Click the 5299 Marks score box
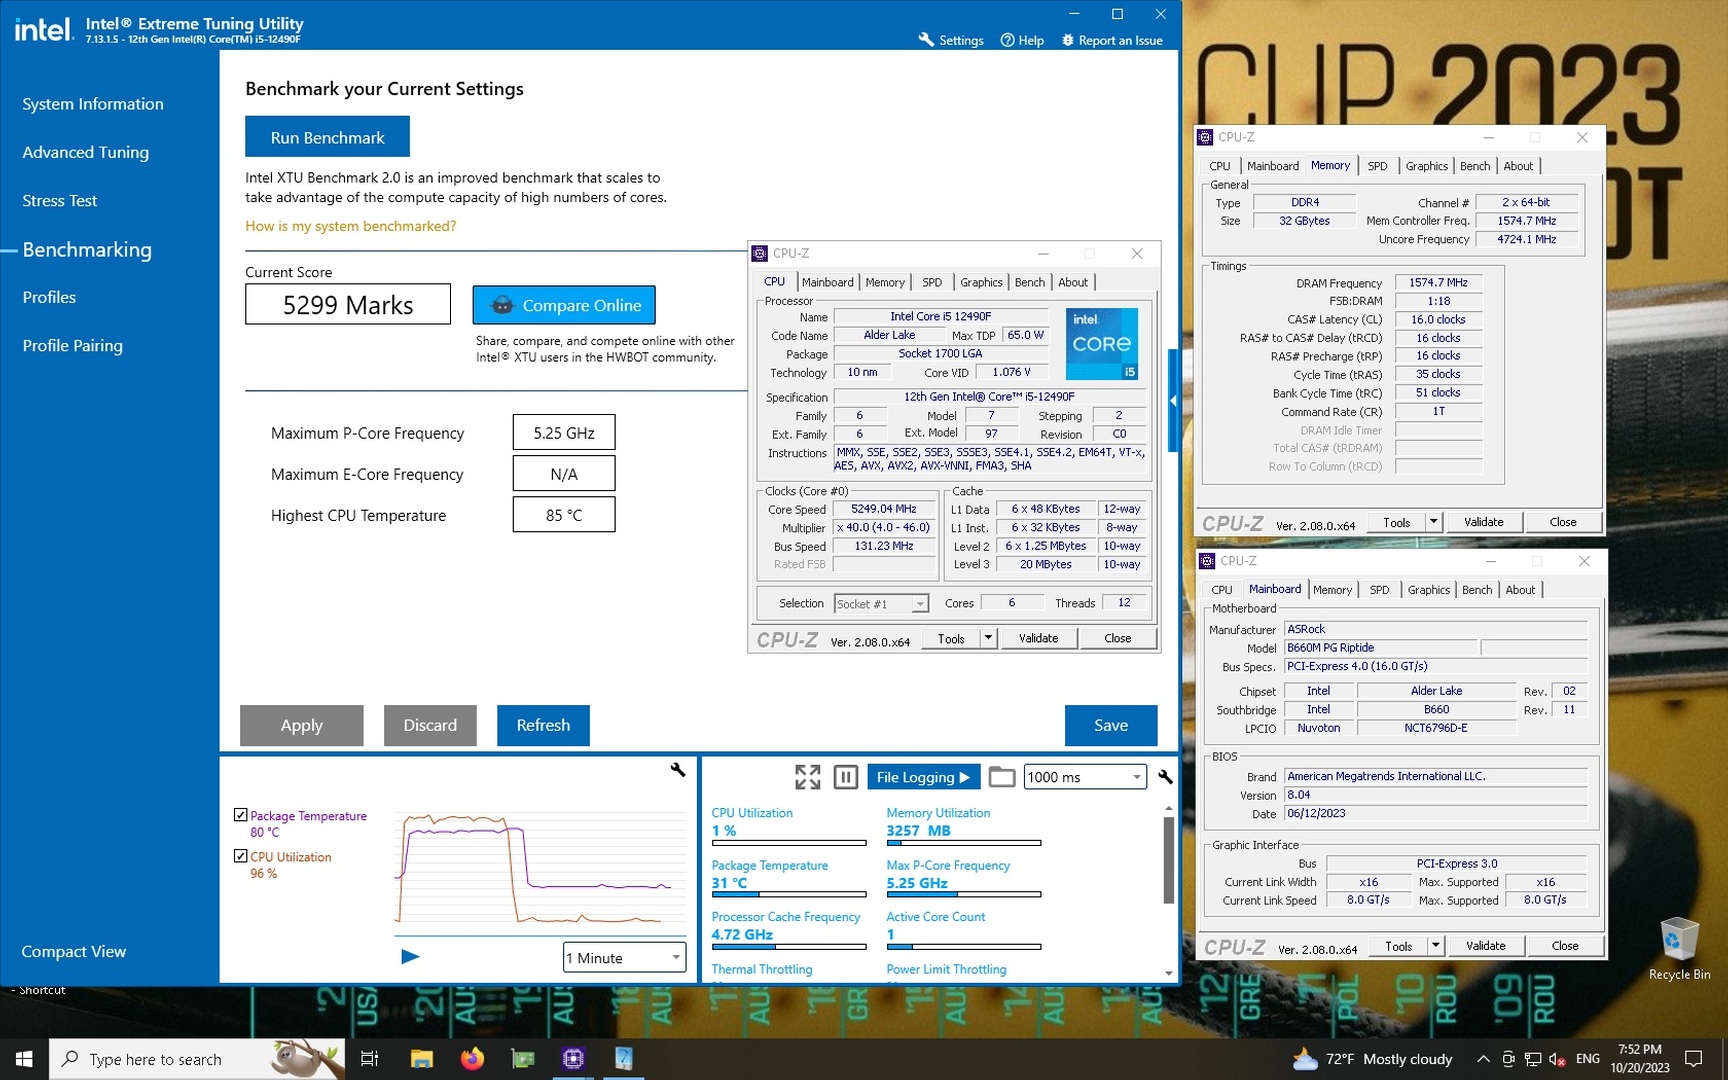Image resolution: width=1728 pixels, height=1080 pixels. [x=348, y=305]
